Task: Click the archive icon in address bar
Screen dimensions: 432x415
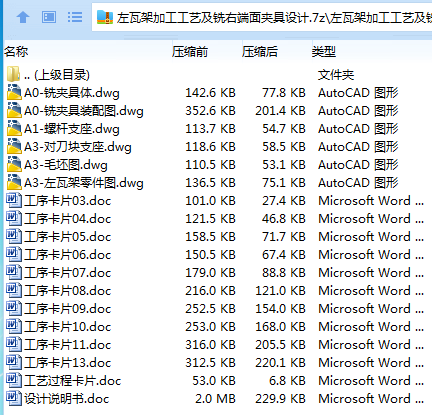Action: point(105,17)
